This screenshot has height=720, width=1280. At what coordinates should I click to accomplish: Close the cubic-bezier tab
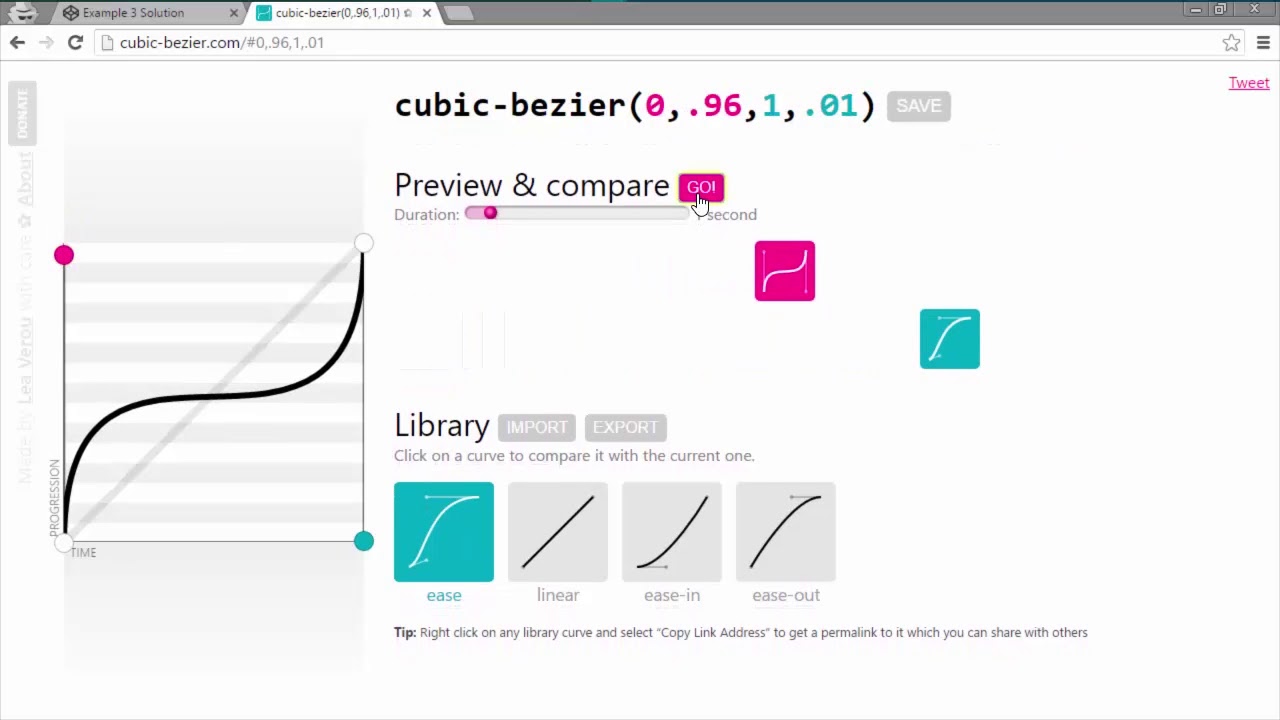pos(428,13)
